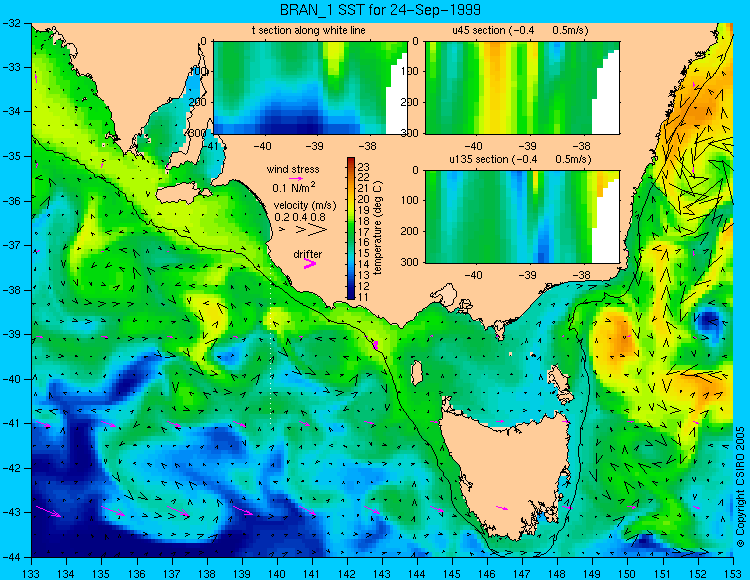Click the largest black velocity legend arrowhead

(317, 230)
